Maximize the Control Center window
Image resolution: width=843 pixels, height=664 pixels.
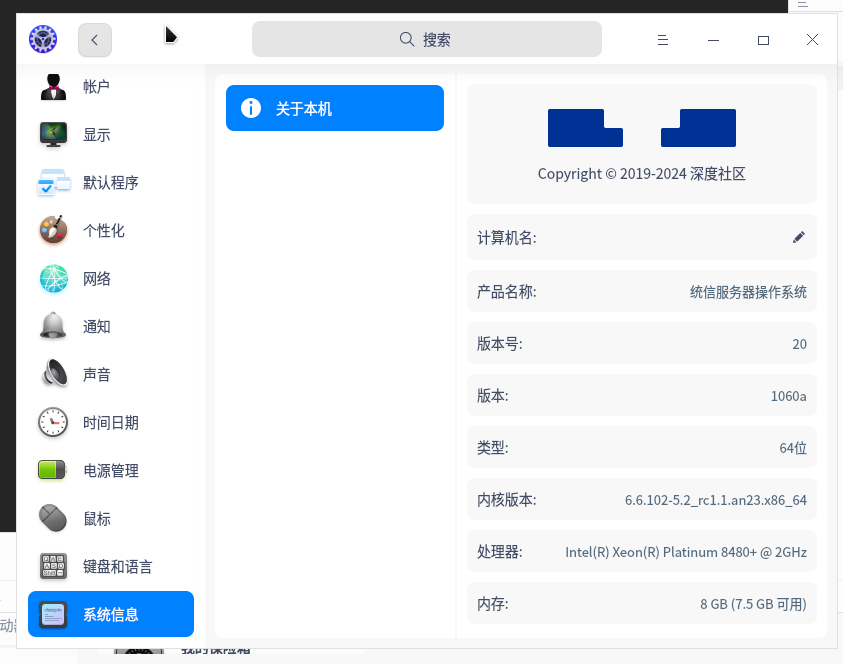[763, 40]
